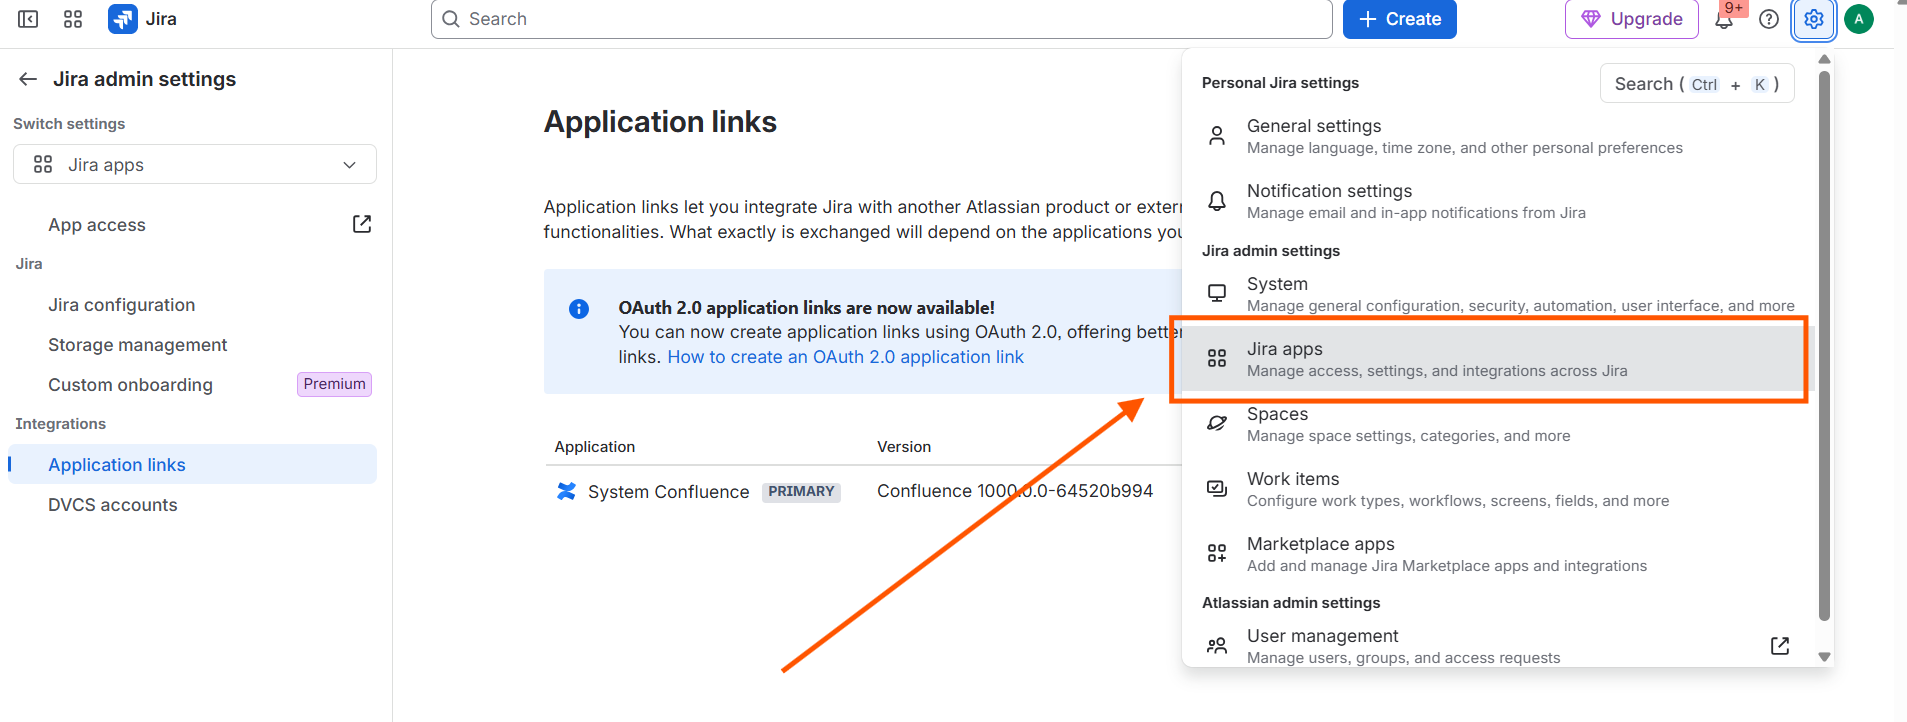Click the scroll down arrow of the settings menu
Screen dimensions: 1907x722
(x=1824, y=657)
